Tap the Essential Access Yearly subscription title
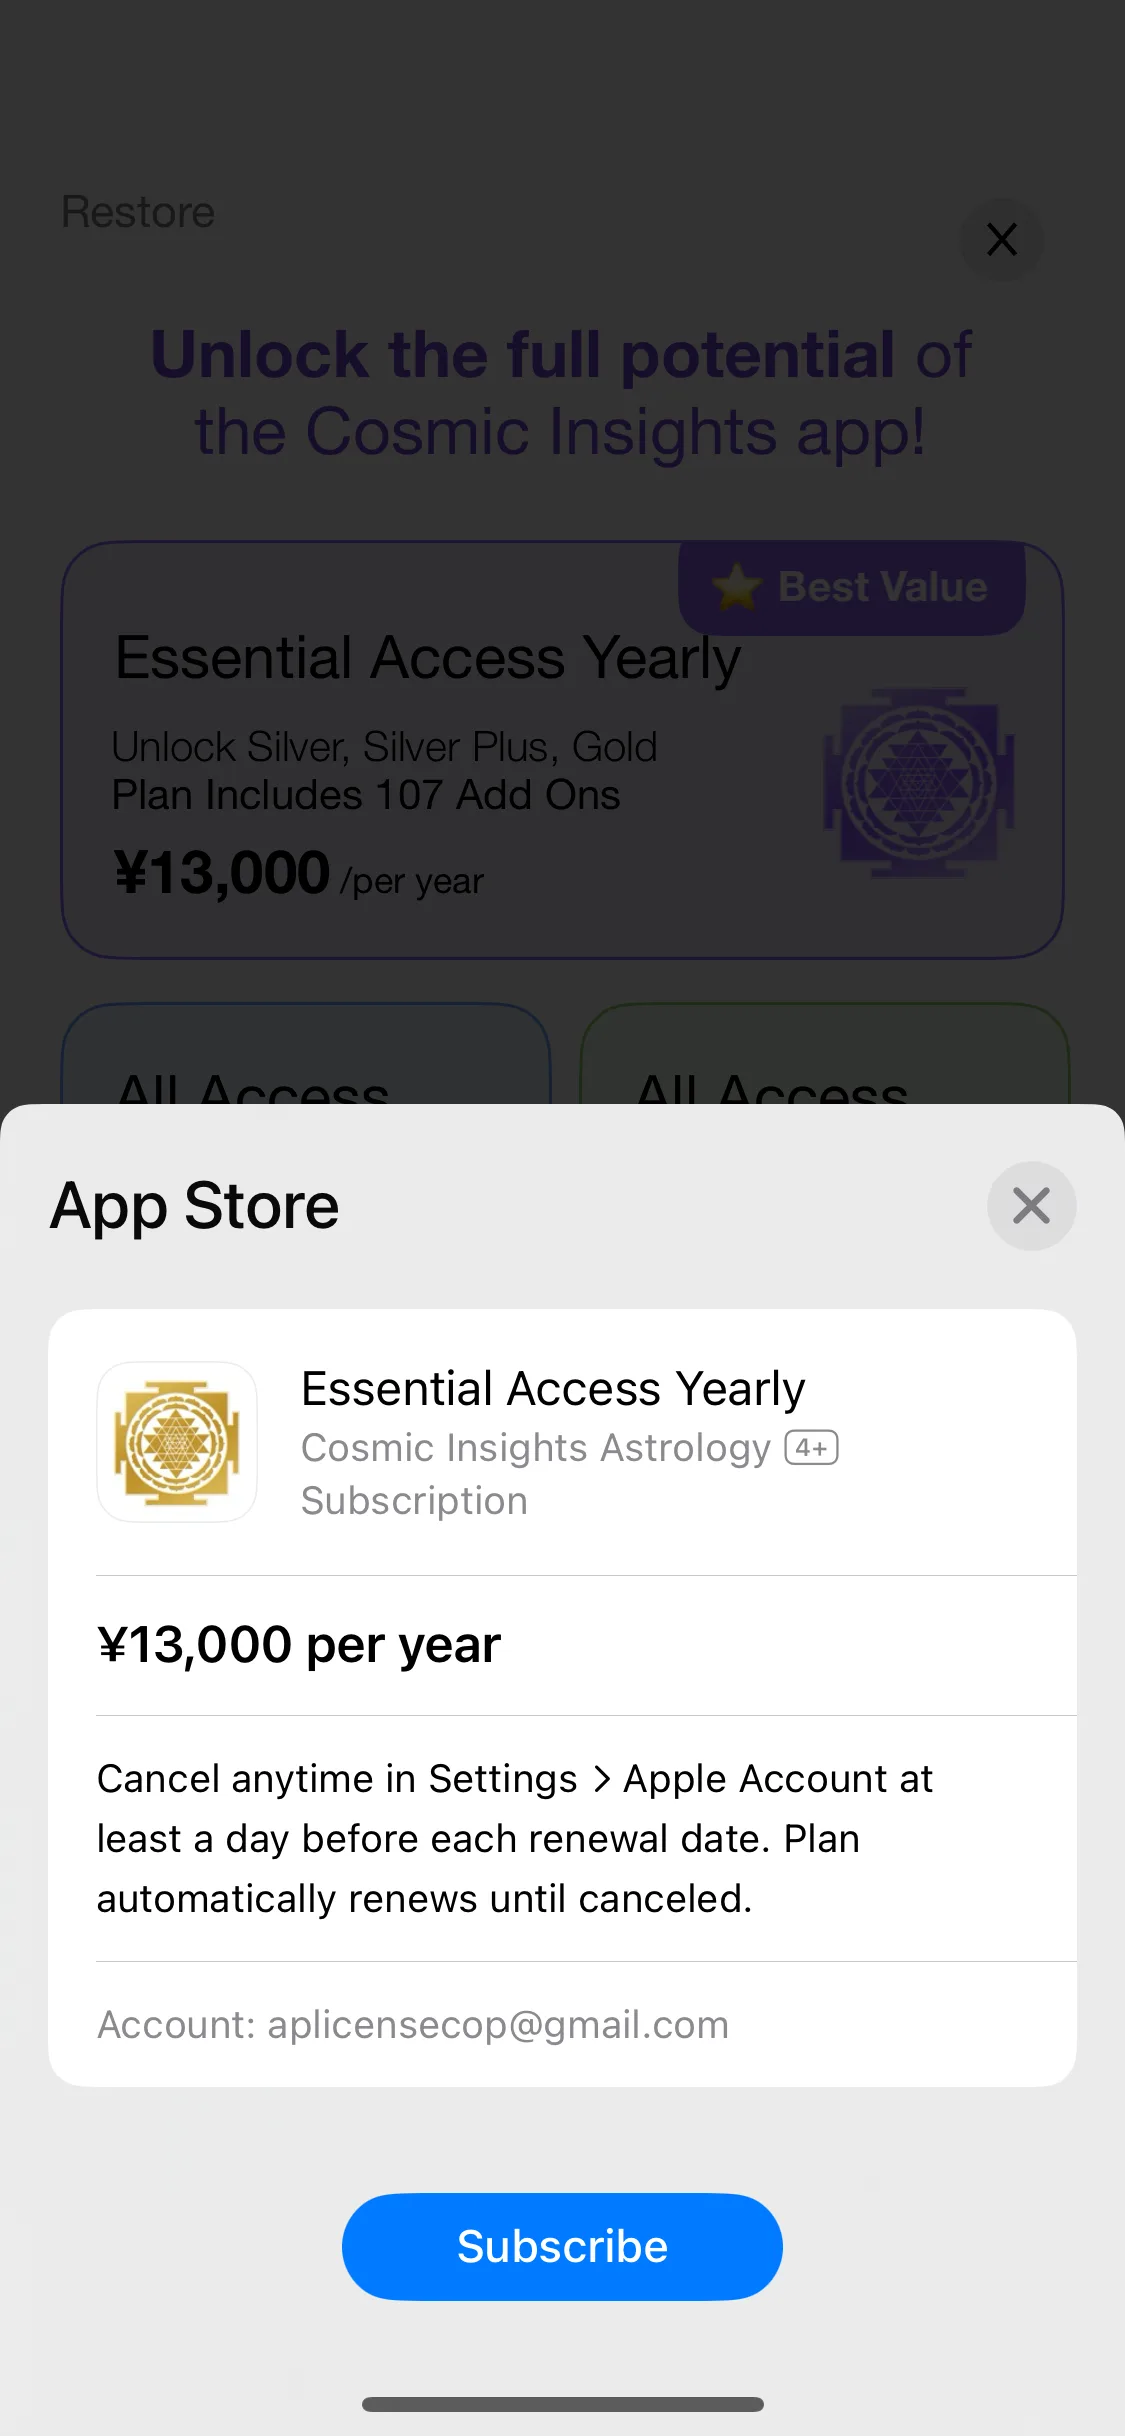The height and width of the screenshot is (2436, 1125). click(x=553, y=1389)
